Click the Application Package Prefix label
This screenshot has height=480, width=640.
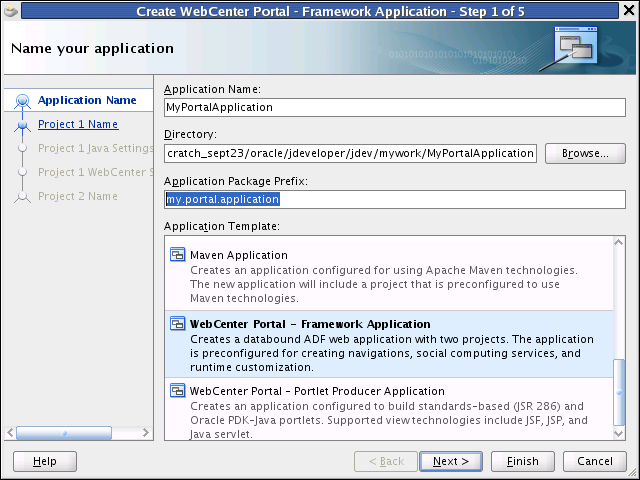(236, 181)
